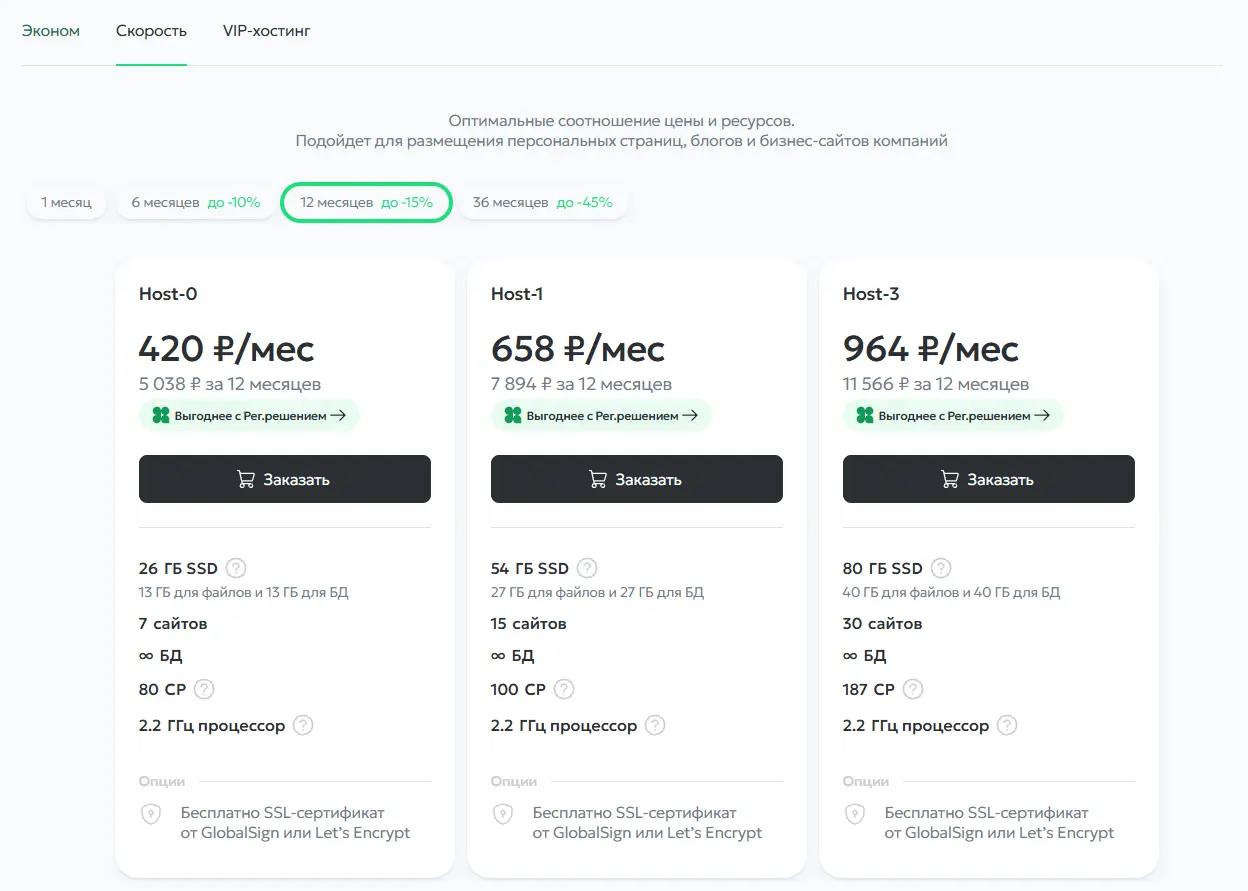
Task: Click clover icon in Host-1 Рег.решением badge
Action: (512, 415)
